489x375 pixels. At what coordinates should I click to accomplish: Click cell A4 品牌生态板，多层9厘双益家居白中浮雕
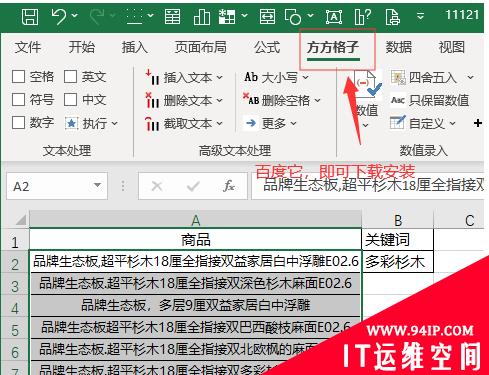pos(196,305)
